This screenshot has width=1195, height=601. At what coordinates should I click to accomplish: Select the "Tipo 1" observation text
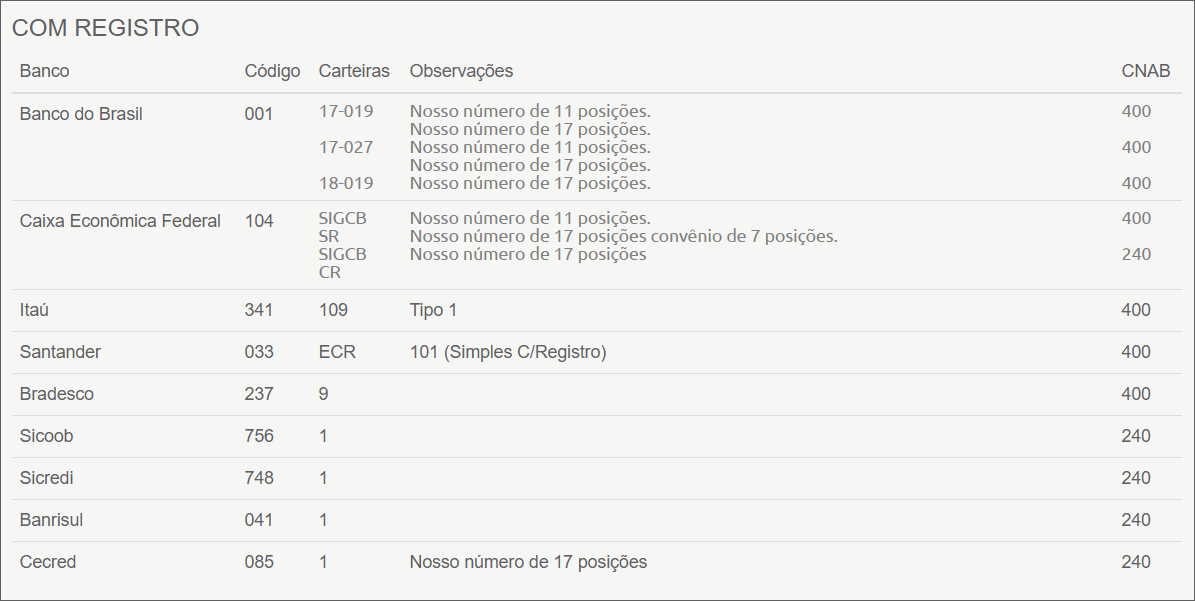(x=433, y=310)
